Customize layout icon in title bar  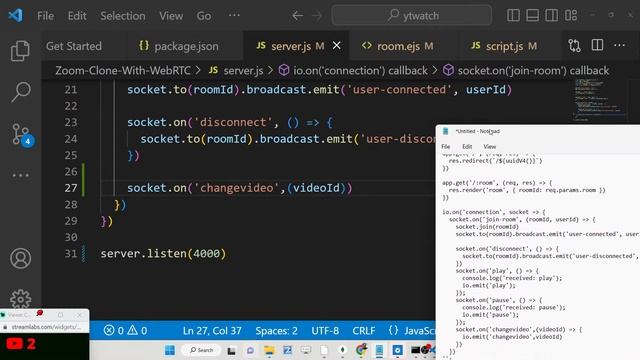(x=571, y=16)
